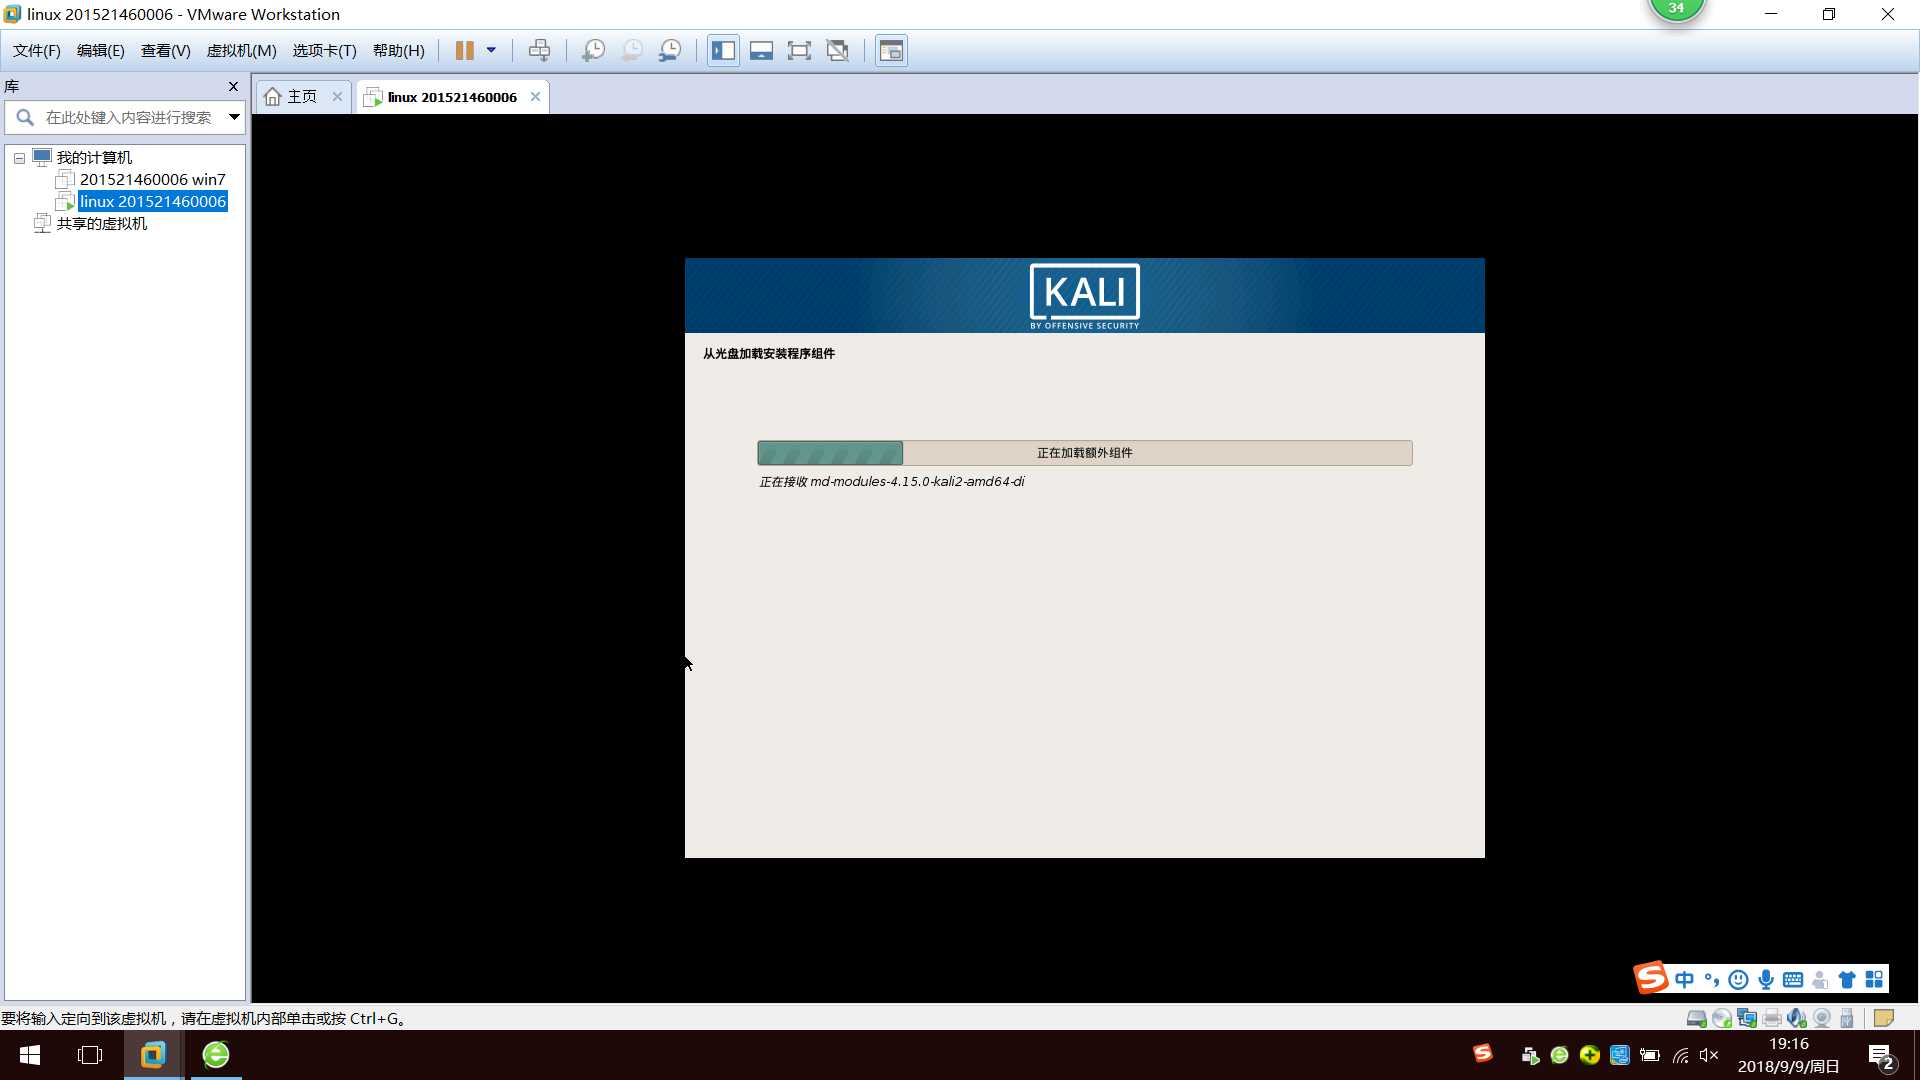
Task: Toggle the library sidebar view icon
Action: (724, 51)
